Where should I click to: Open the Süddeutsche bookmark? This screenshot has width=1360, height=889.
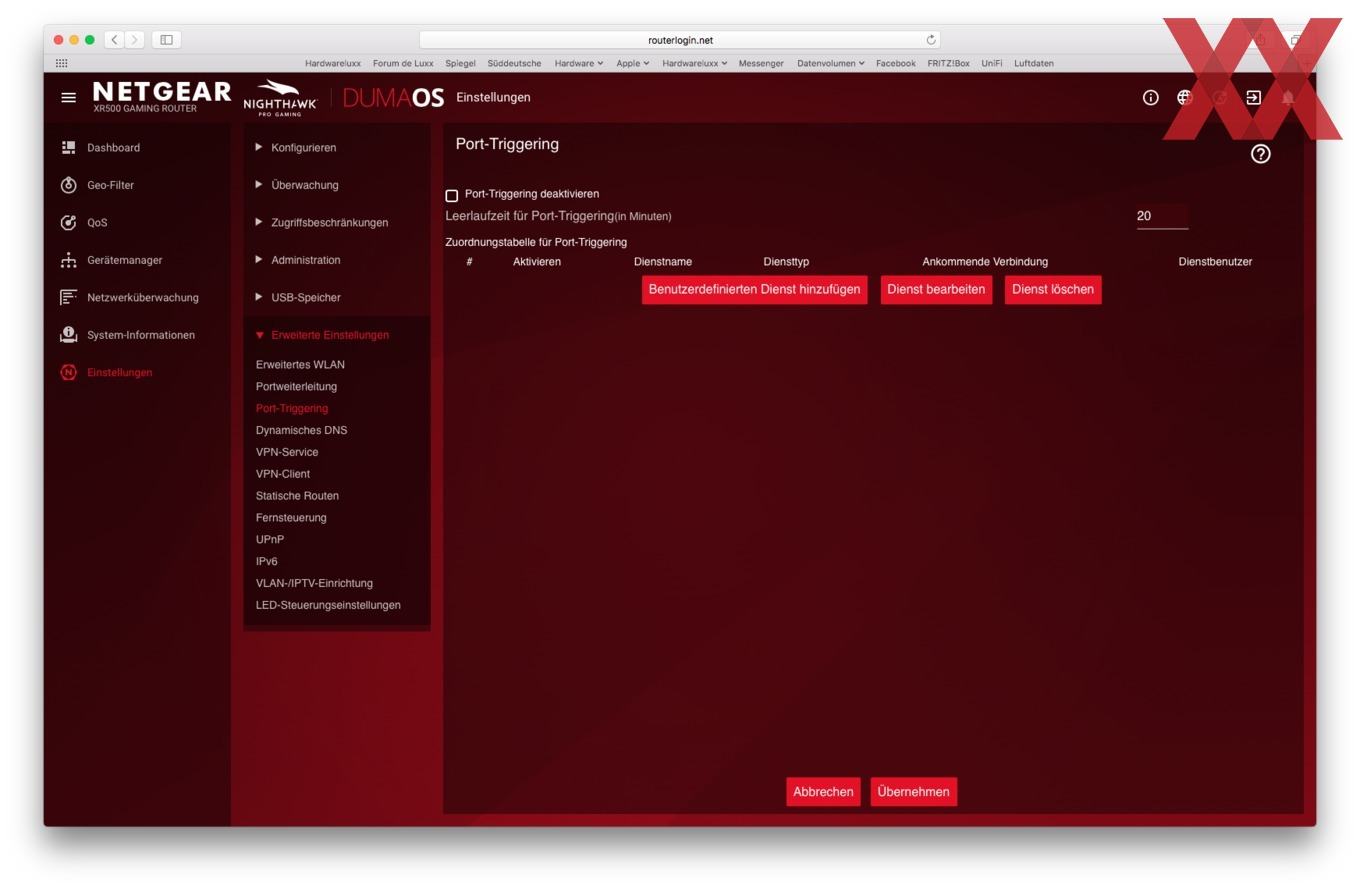514,63
